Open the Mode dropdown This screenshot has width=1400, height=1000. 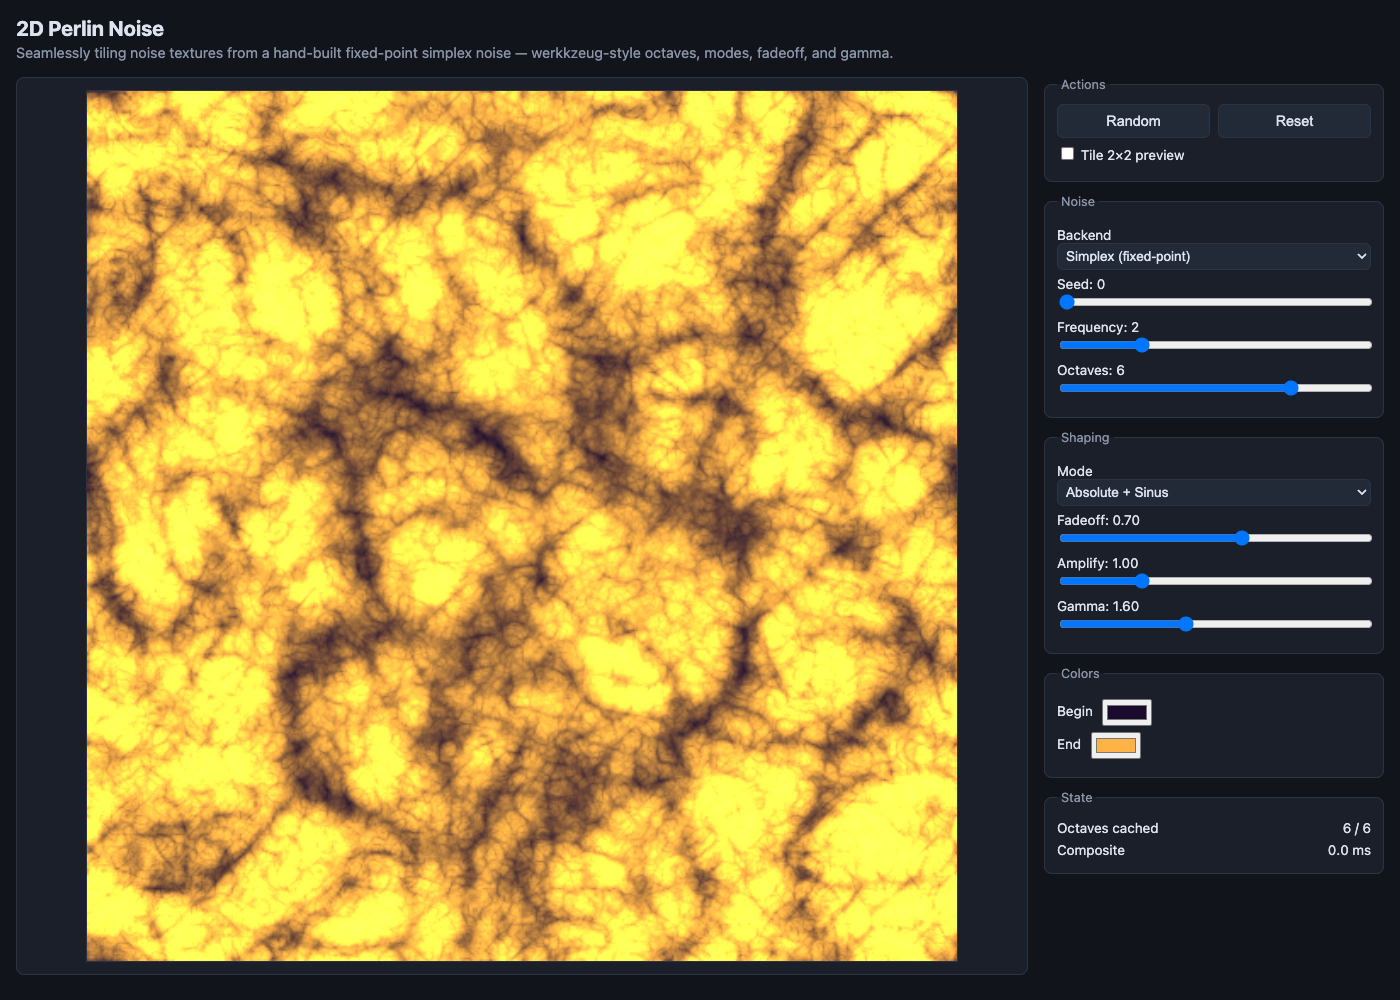tap(1214, 492)
